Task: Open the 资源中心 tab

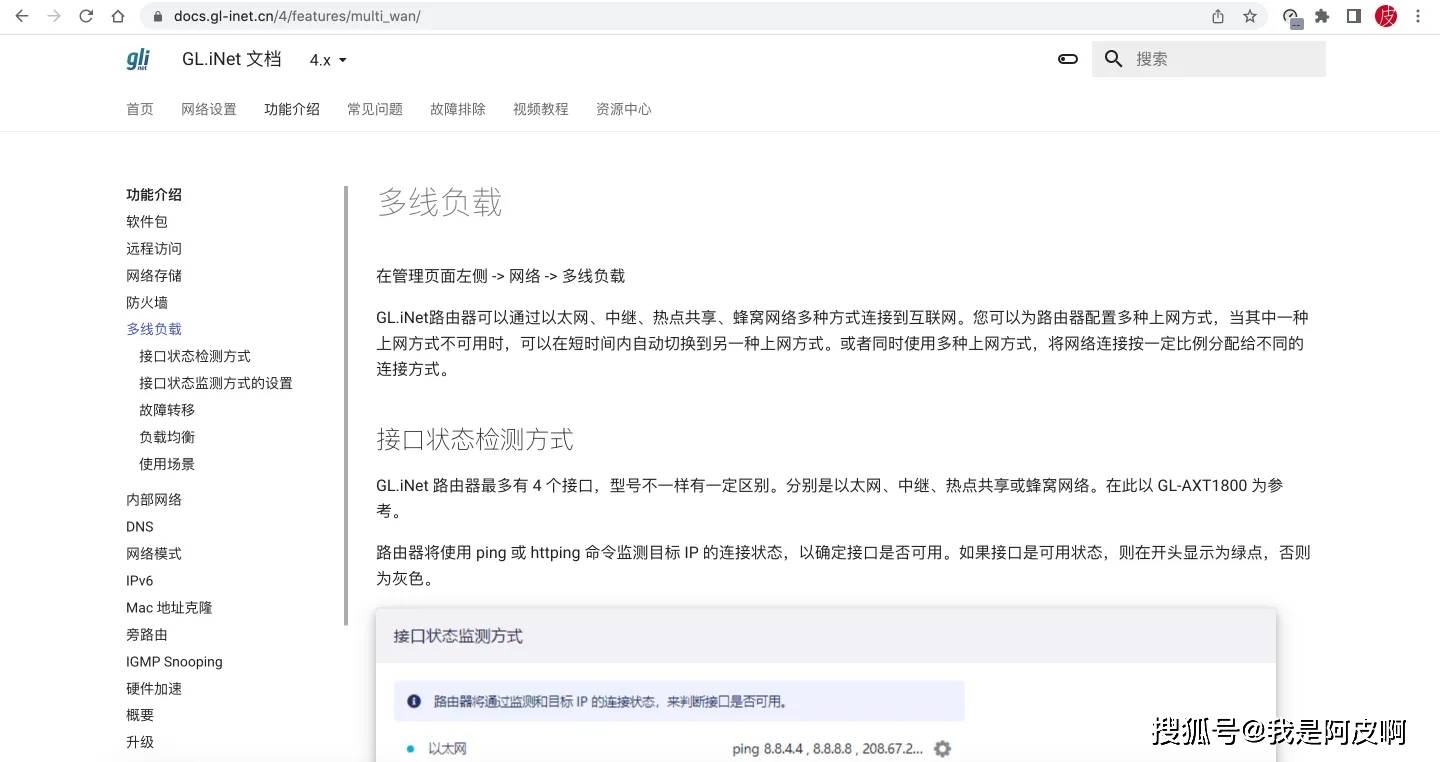Action: [x=624, y=109]
